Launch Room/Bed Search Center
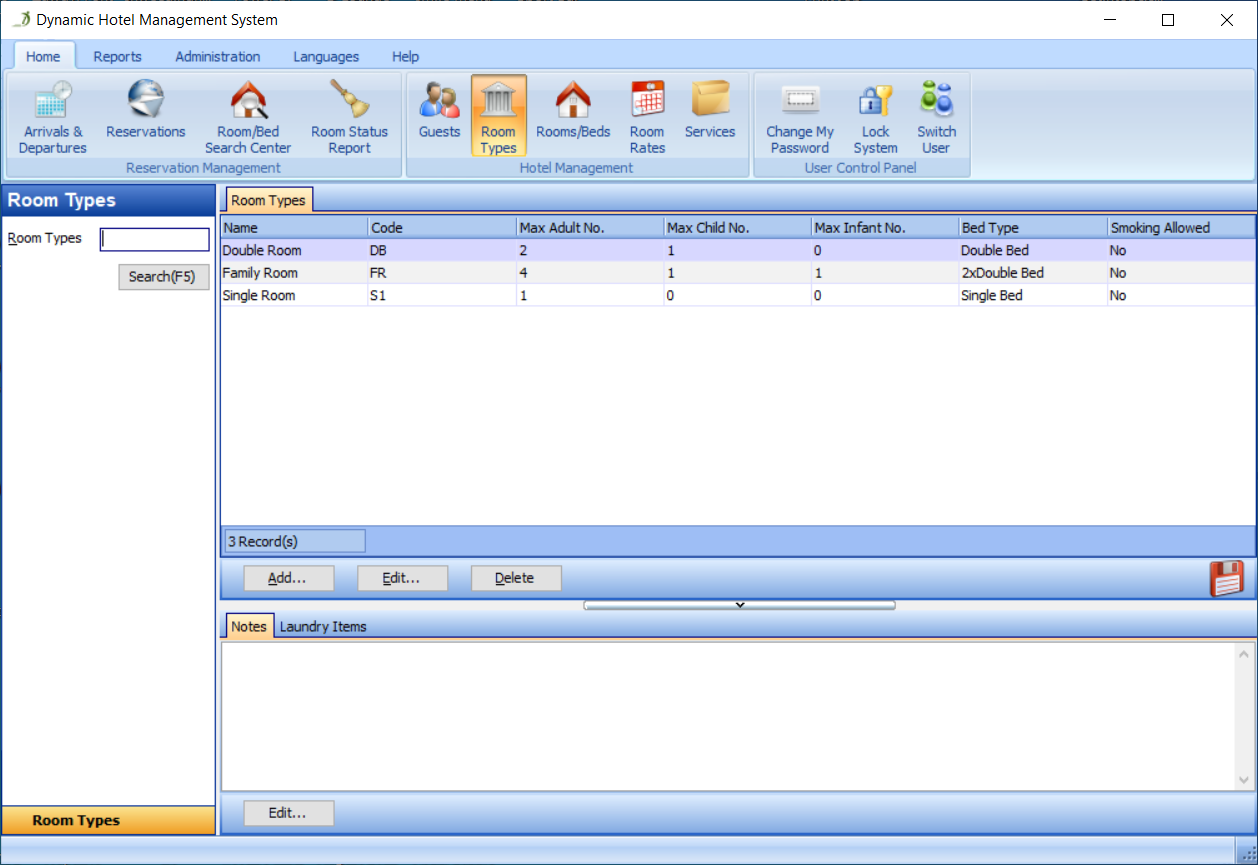Image resolution: width=1258 pixels, height=865 pixels. tap(248, 117)
